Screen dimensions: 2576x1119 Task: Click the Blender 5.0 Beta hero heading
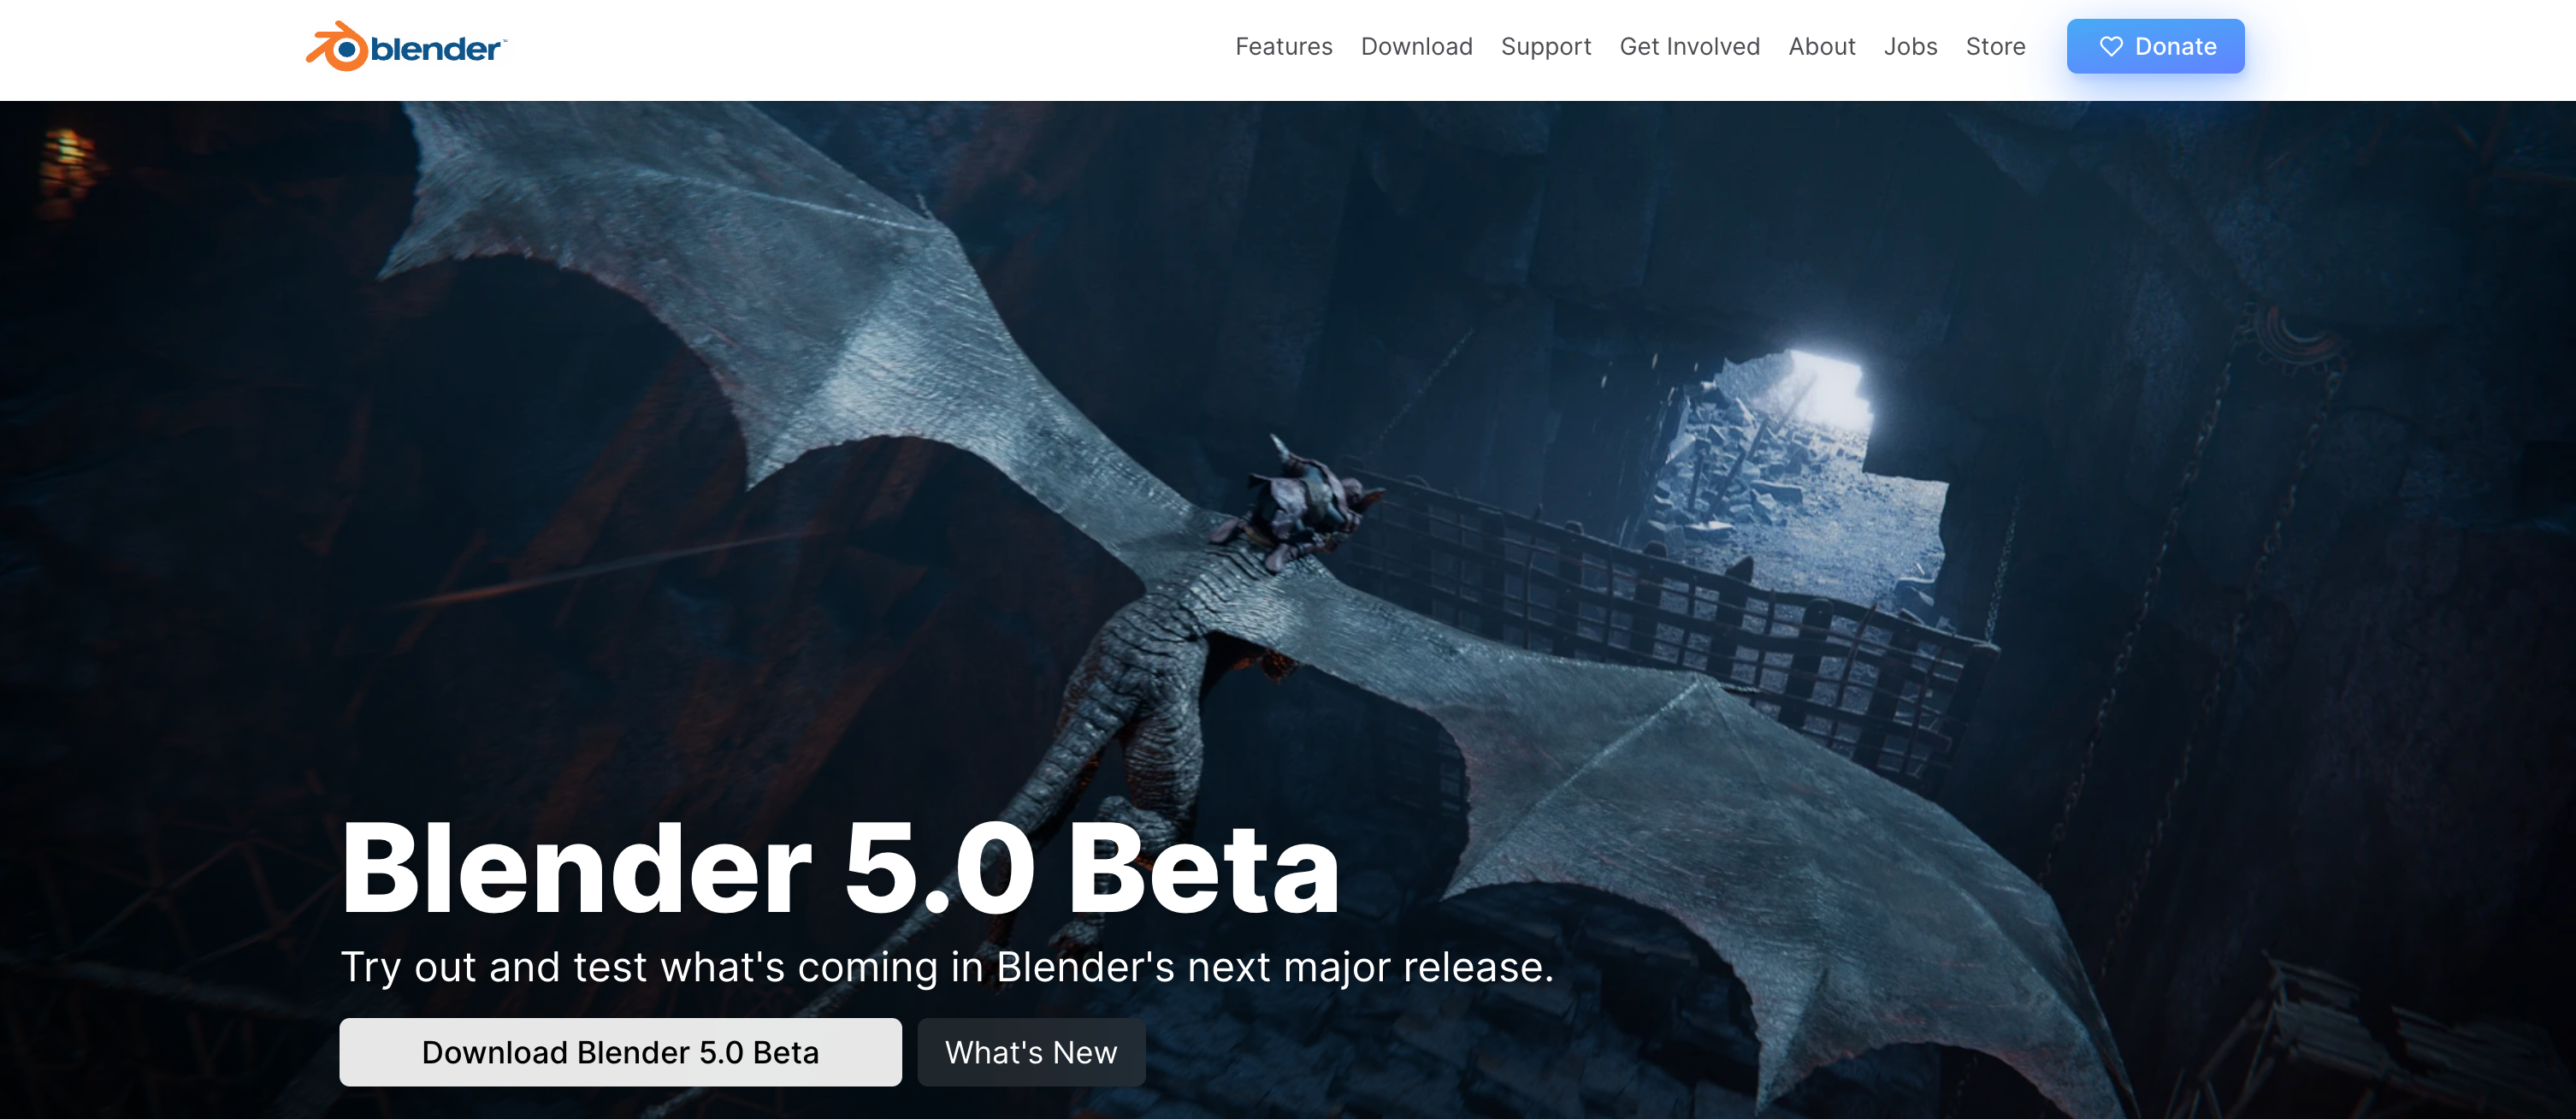click(840, 868)
